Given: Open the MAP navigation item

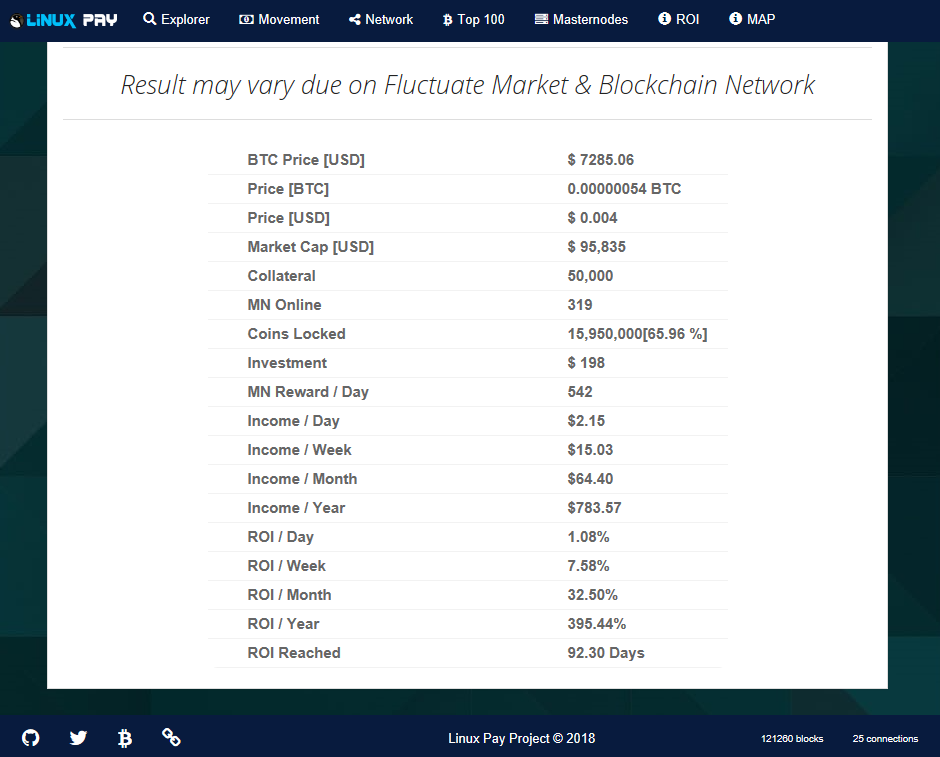Looking at the screenshot, I should point(752,19).
